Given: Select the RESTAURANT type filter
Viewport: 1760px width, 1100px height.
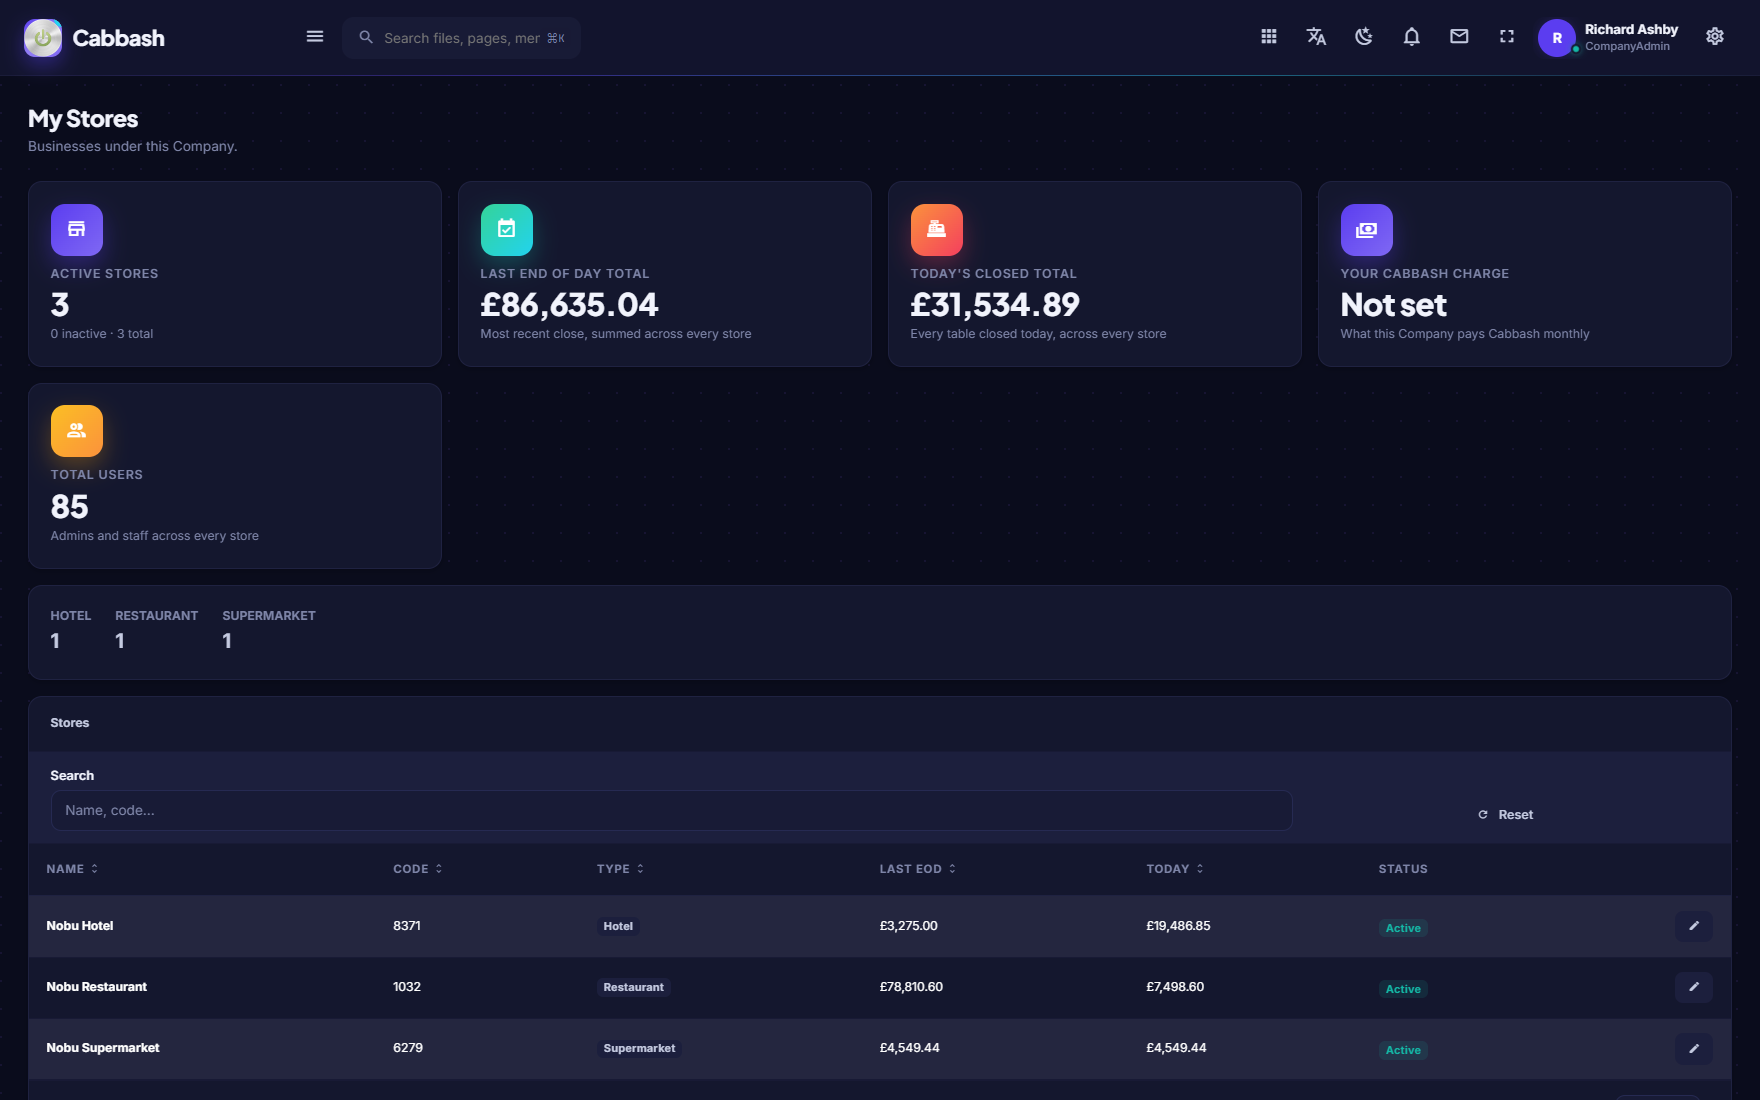Looking at the screenshot, I should [156, 630].
